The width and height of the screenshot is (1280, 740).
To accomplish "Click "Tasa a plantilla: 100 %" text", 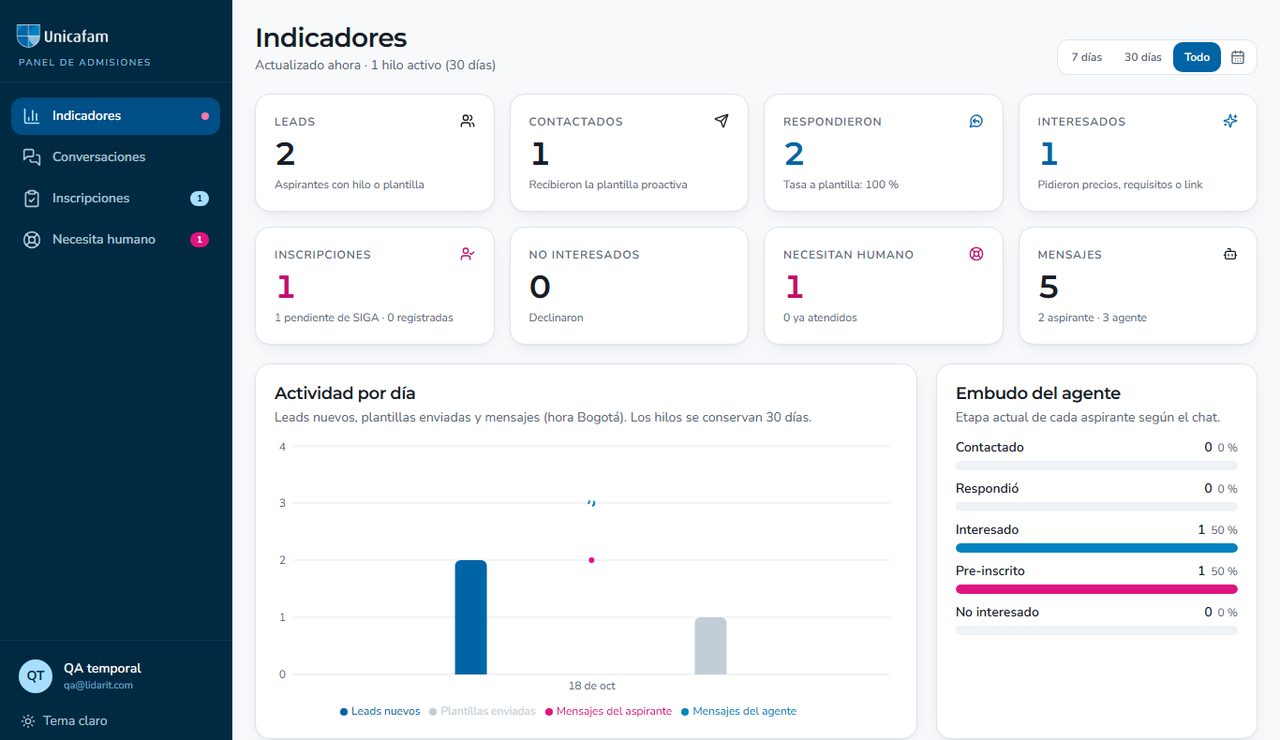I will (x=841, y=185).
